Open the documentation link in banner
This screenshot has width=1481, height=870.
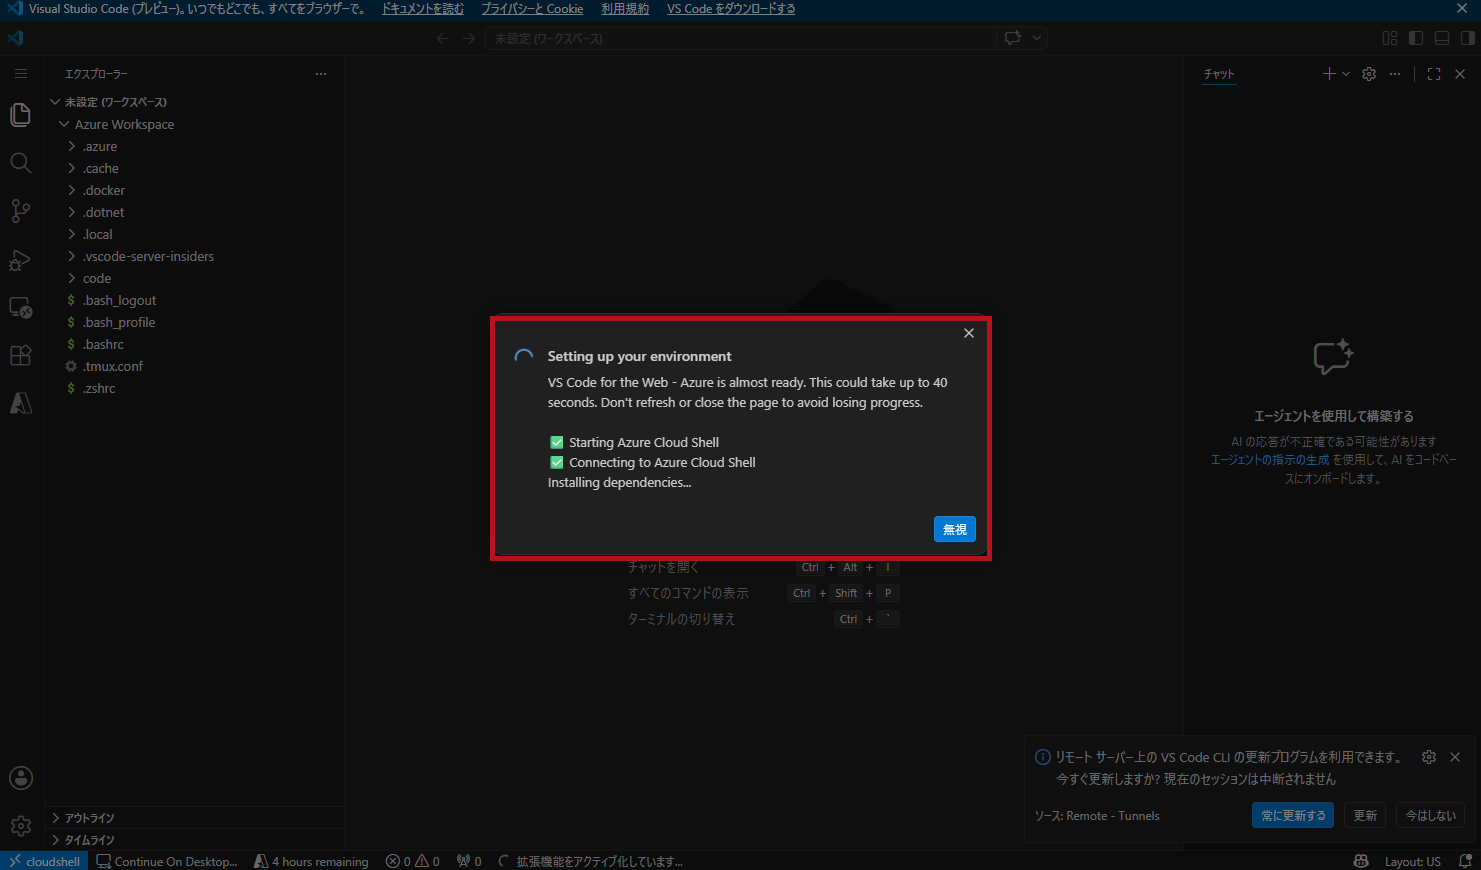(x=423, y=9)
